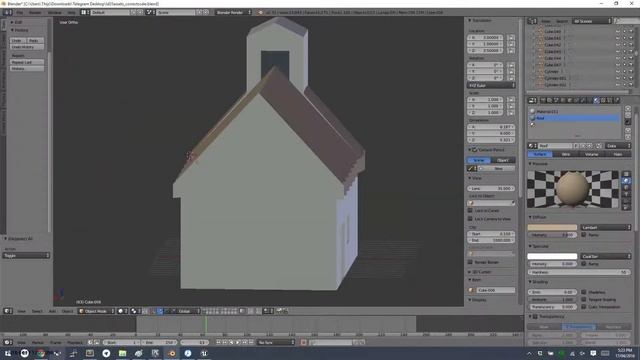This screenshot has height=360, width=640.
Task: Enable Lock to Cursor checkbox
Action: point(470,211)
